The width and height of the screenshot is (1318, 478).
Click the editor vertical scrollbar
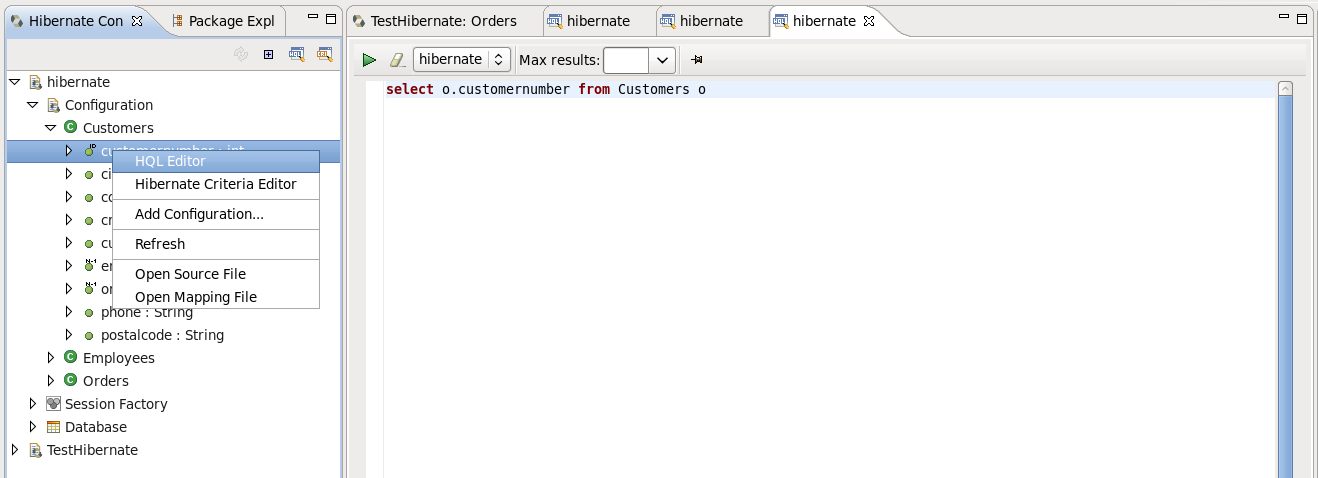click(1285, 280)
